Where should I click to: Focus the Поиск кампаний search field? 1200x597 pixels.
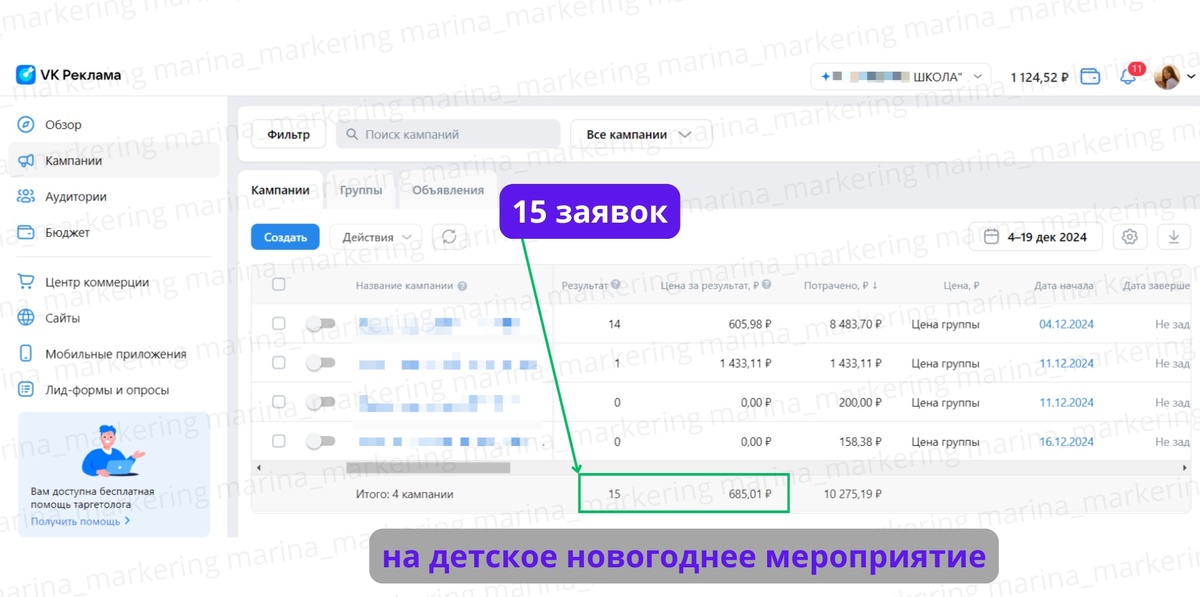click(448, 134)
